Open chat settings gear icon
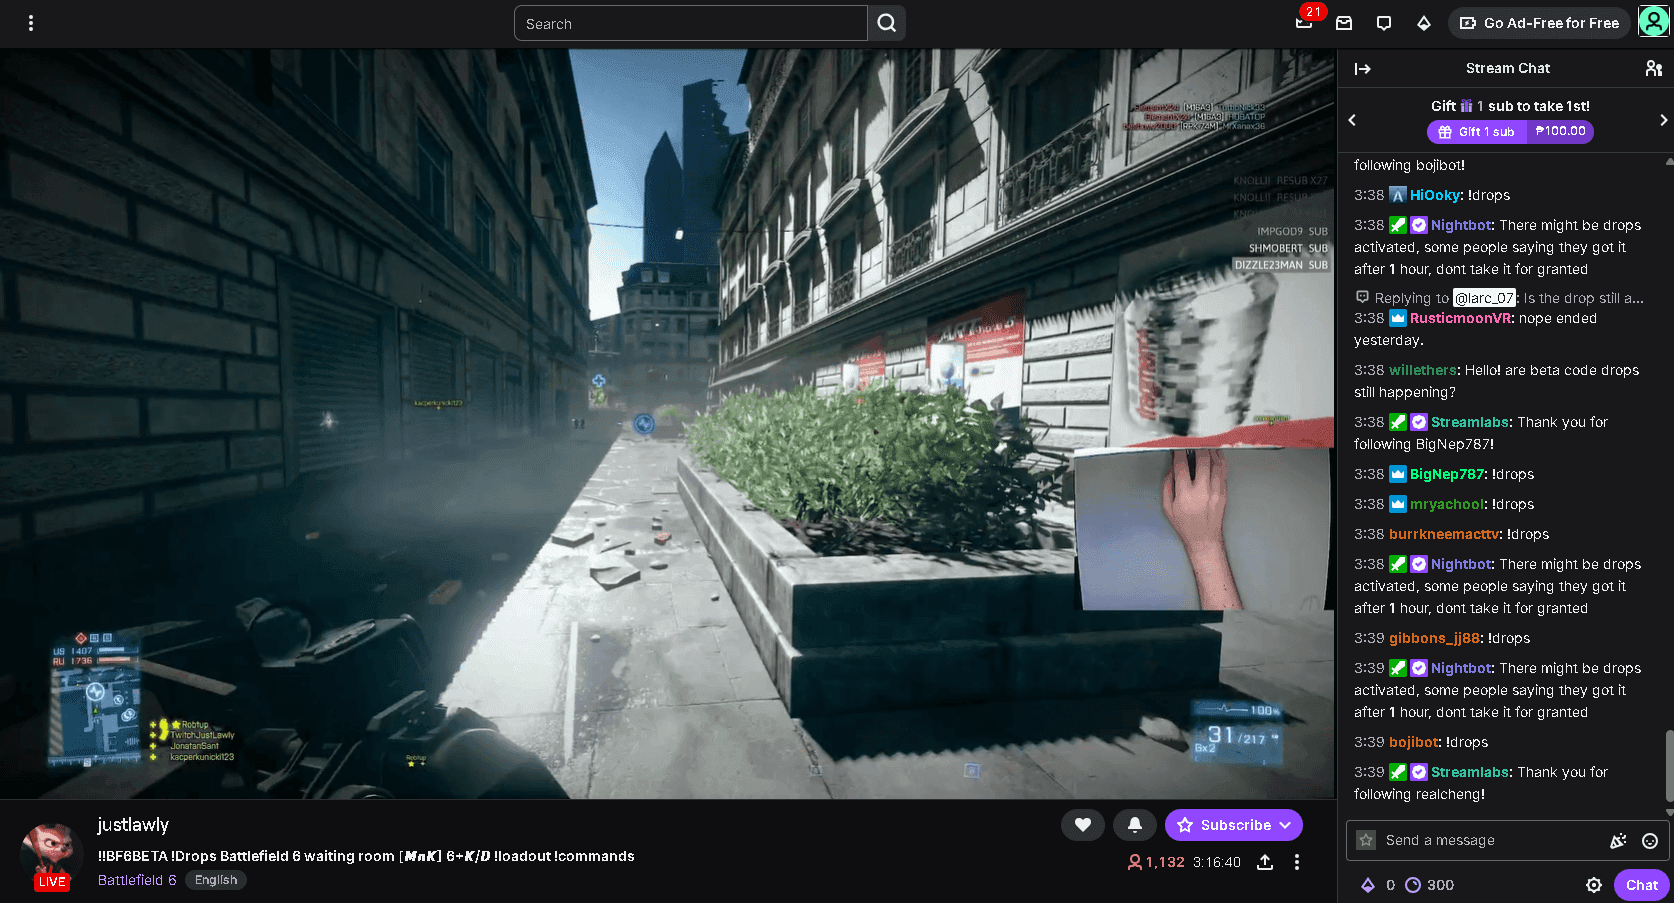 (x=1594, y=885)
